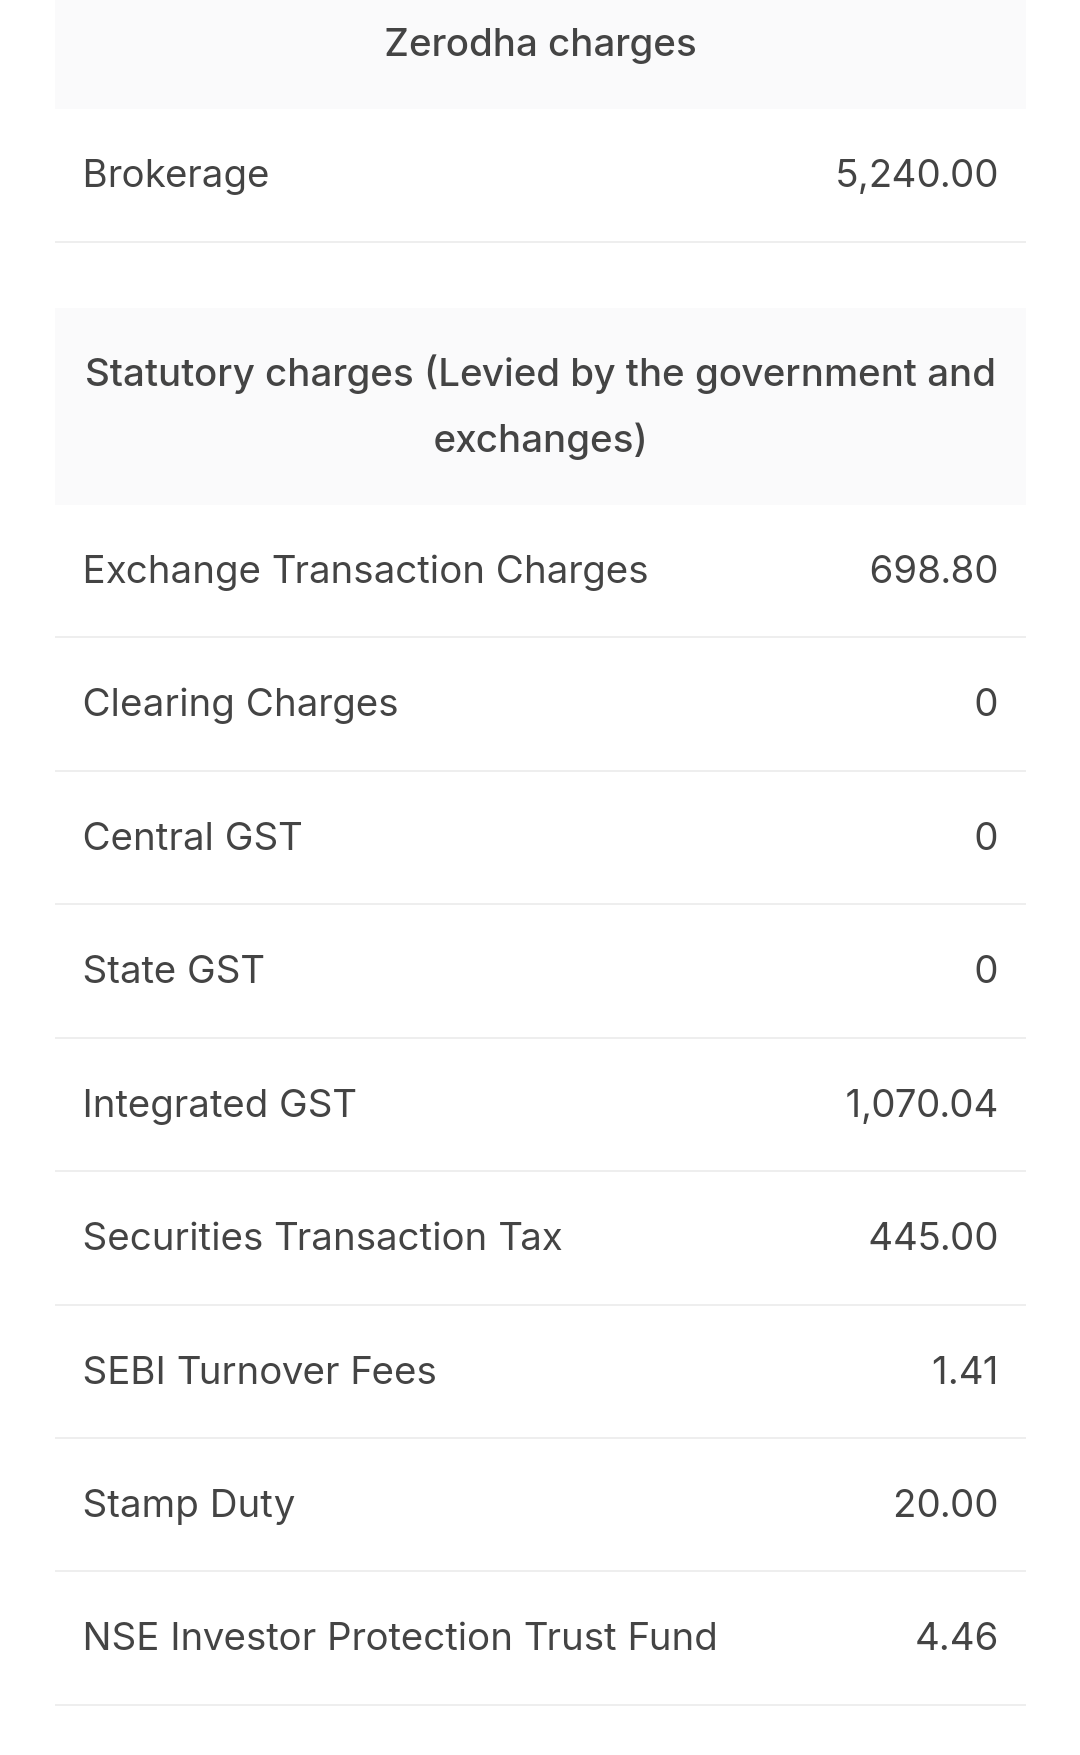
Task: Select the NSE Investor Protection Trust Fund label
Action: pos(400,1637)
